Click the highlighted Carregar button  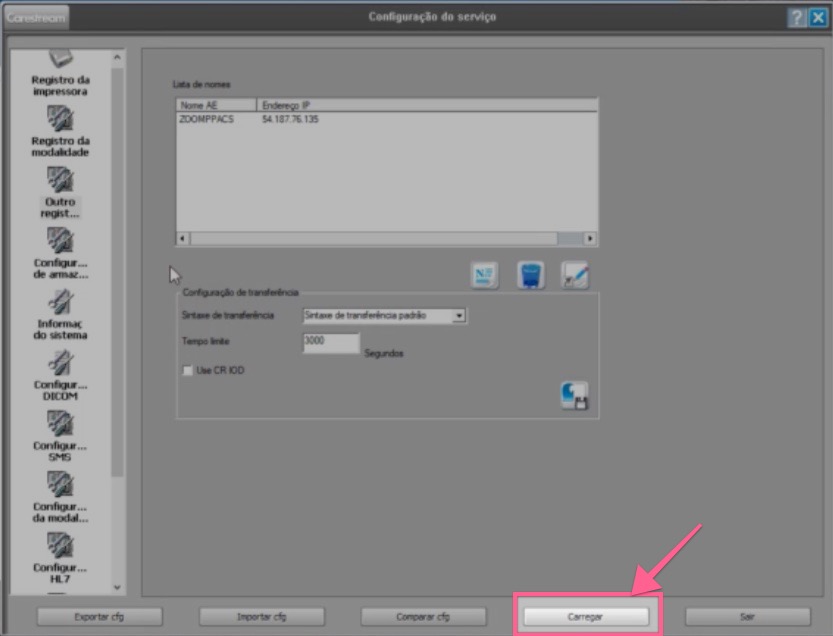pos(588,616)
